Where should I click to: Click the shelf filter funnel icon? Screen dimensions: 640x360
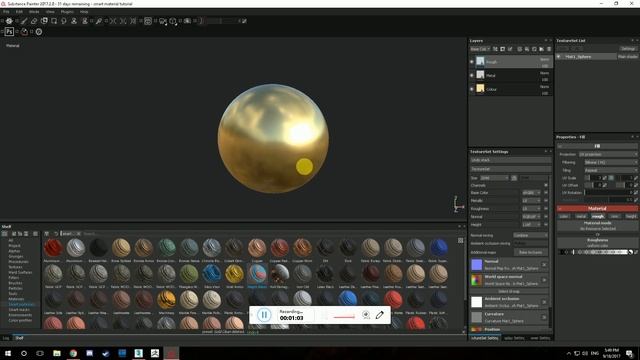(x=47, y=234)
